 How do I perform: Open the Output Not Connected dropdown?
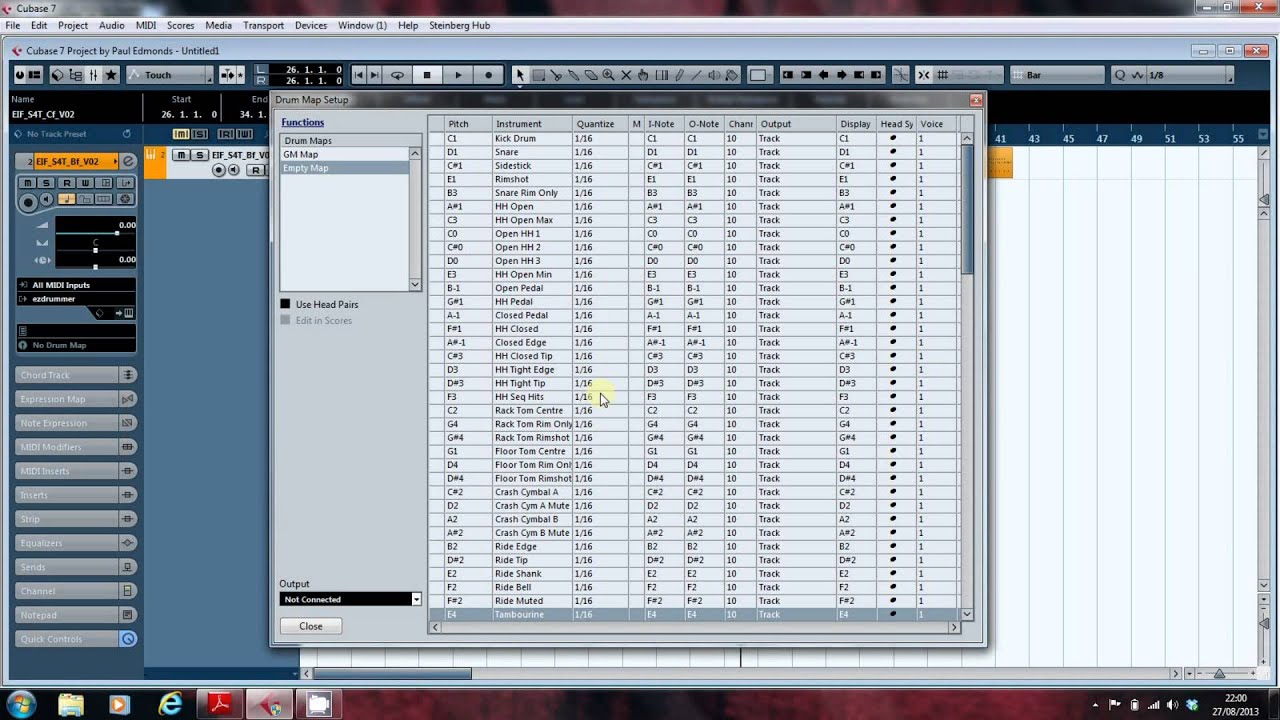[x=350, y=599]
